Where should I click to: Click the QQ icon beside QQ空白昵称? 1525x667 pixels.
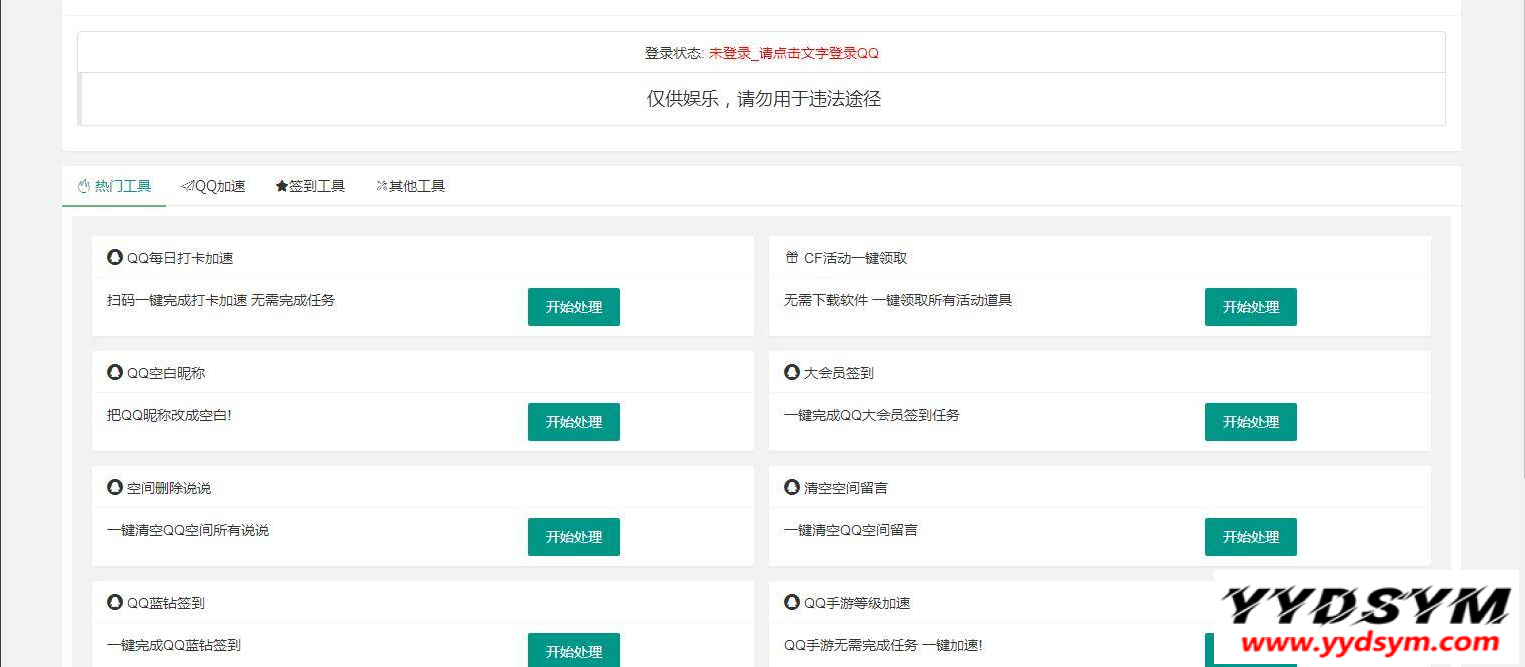point(115,372)
